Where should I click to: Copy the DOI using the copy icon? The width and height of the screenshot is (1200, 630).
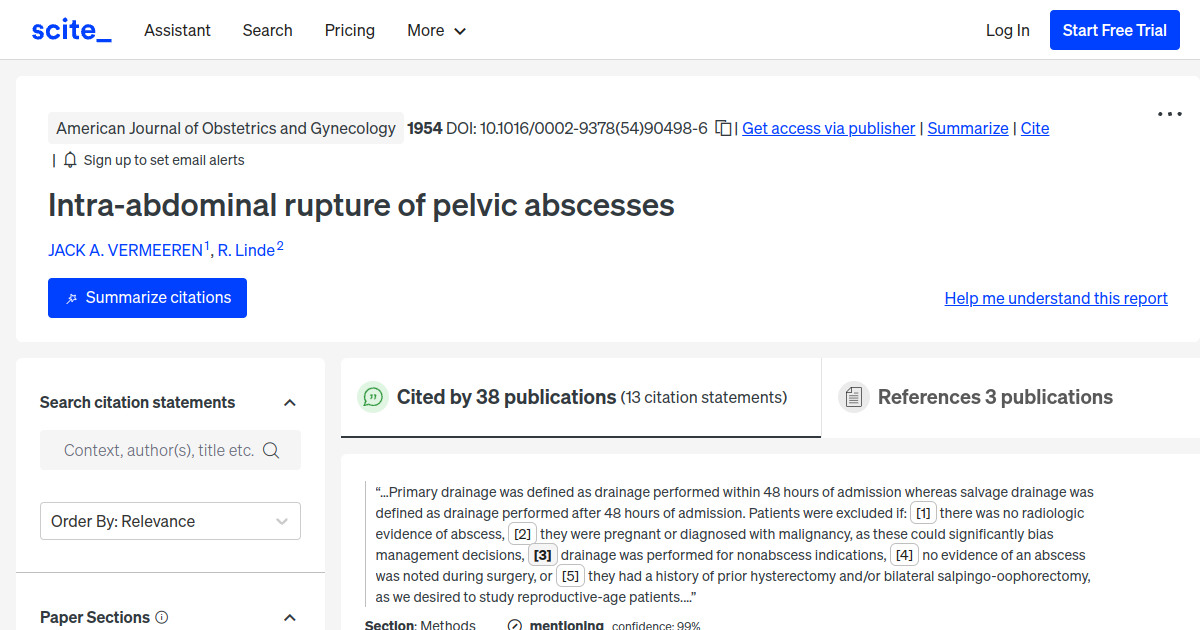(723, 128)
